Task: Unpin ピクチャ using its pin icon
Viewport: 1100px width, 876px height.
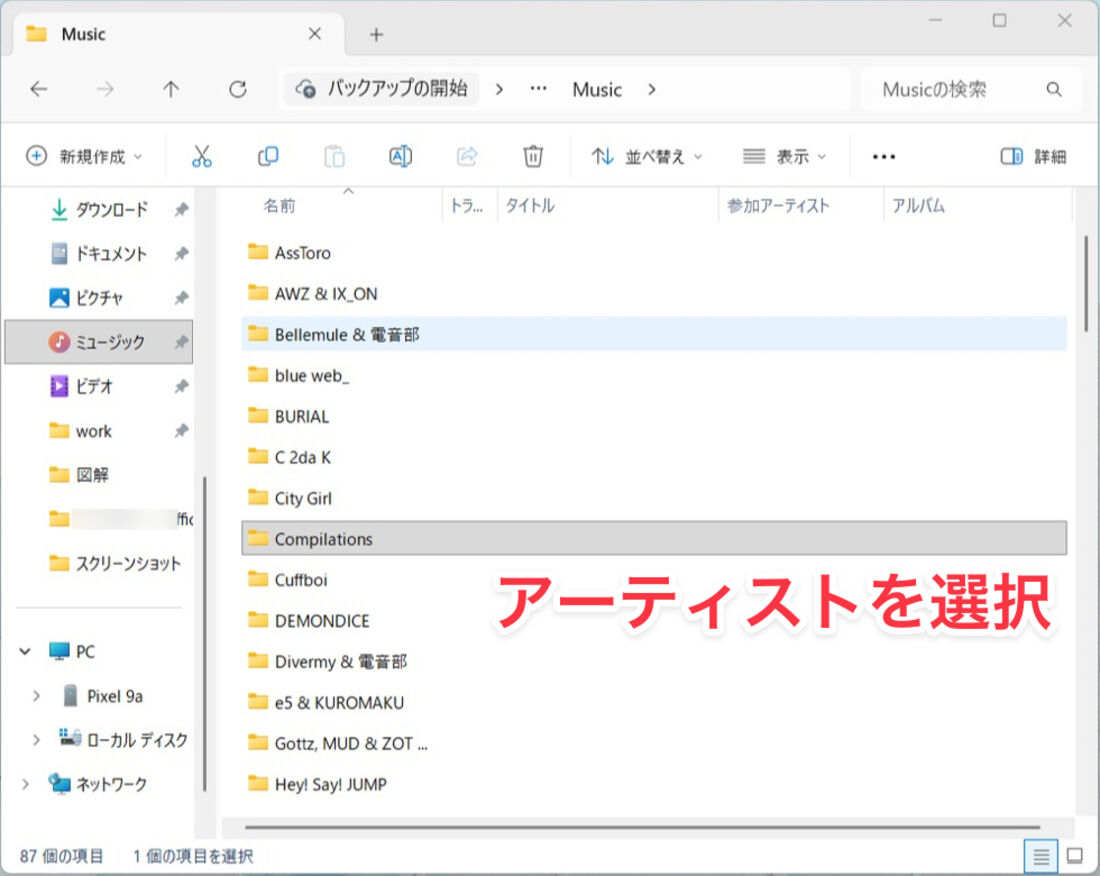Action: (182, 298)
